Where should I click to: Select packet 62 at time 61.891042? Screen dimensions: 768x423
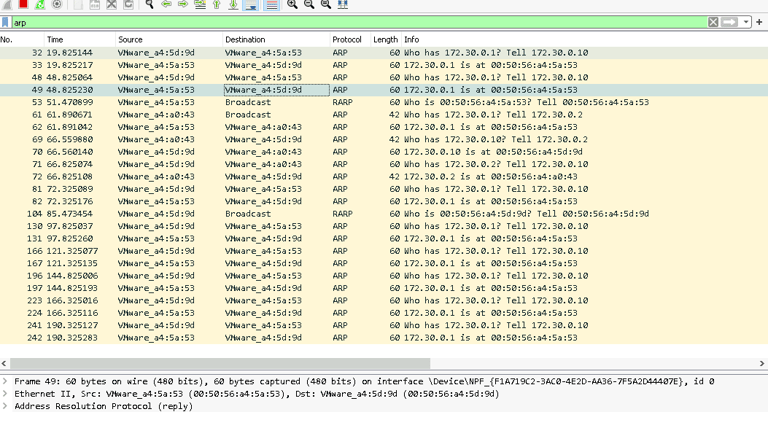click(x=384, y=127)
